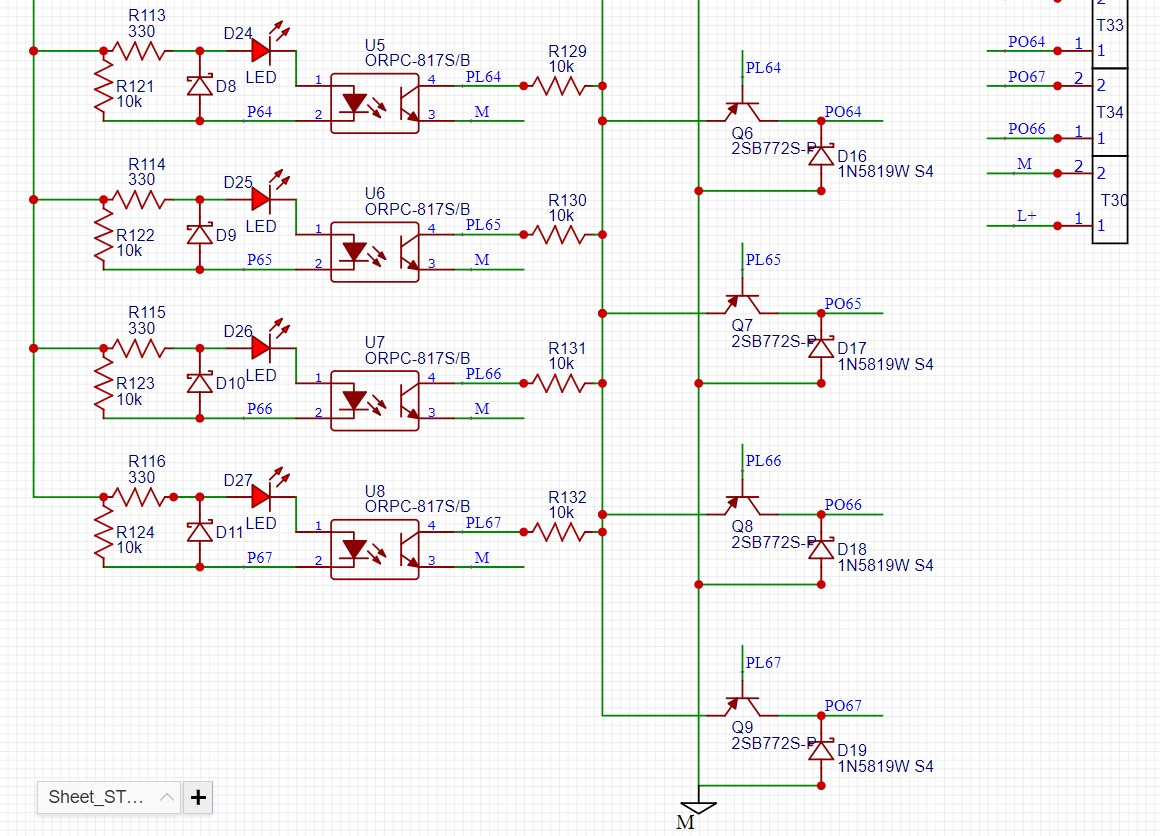Open the Sheet_ST tab
Screen dimensions: 1160x836
(97, 797)
